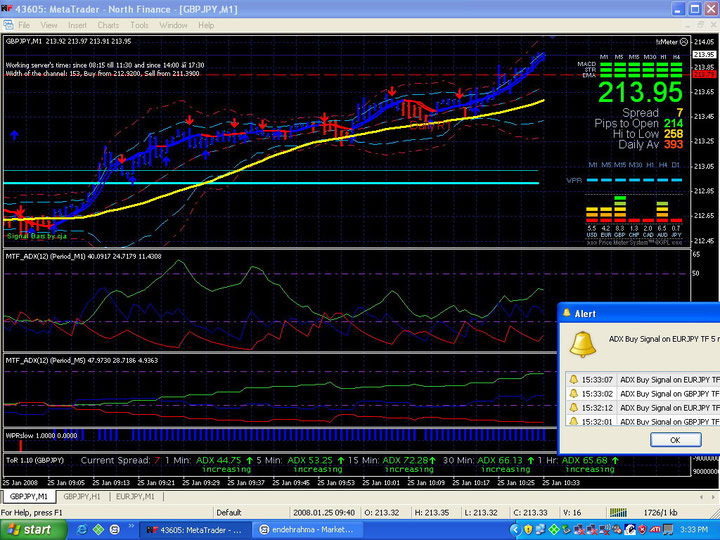Open the Insert menu

[77, 25]
